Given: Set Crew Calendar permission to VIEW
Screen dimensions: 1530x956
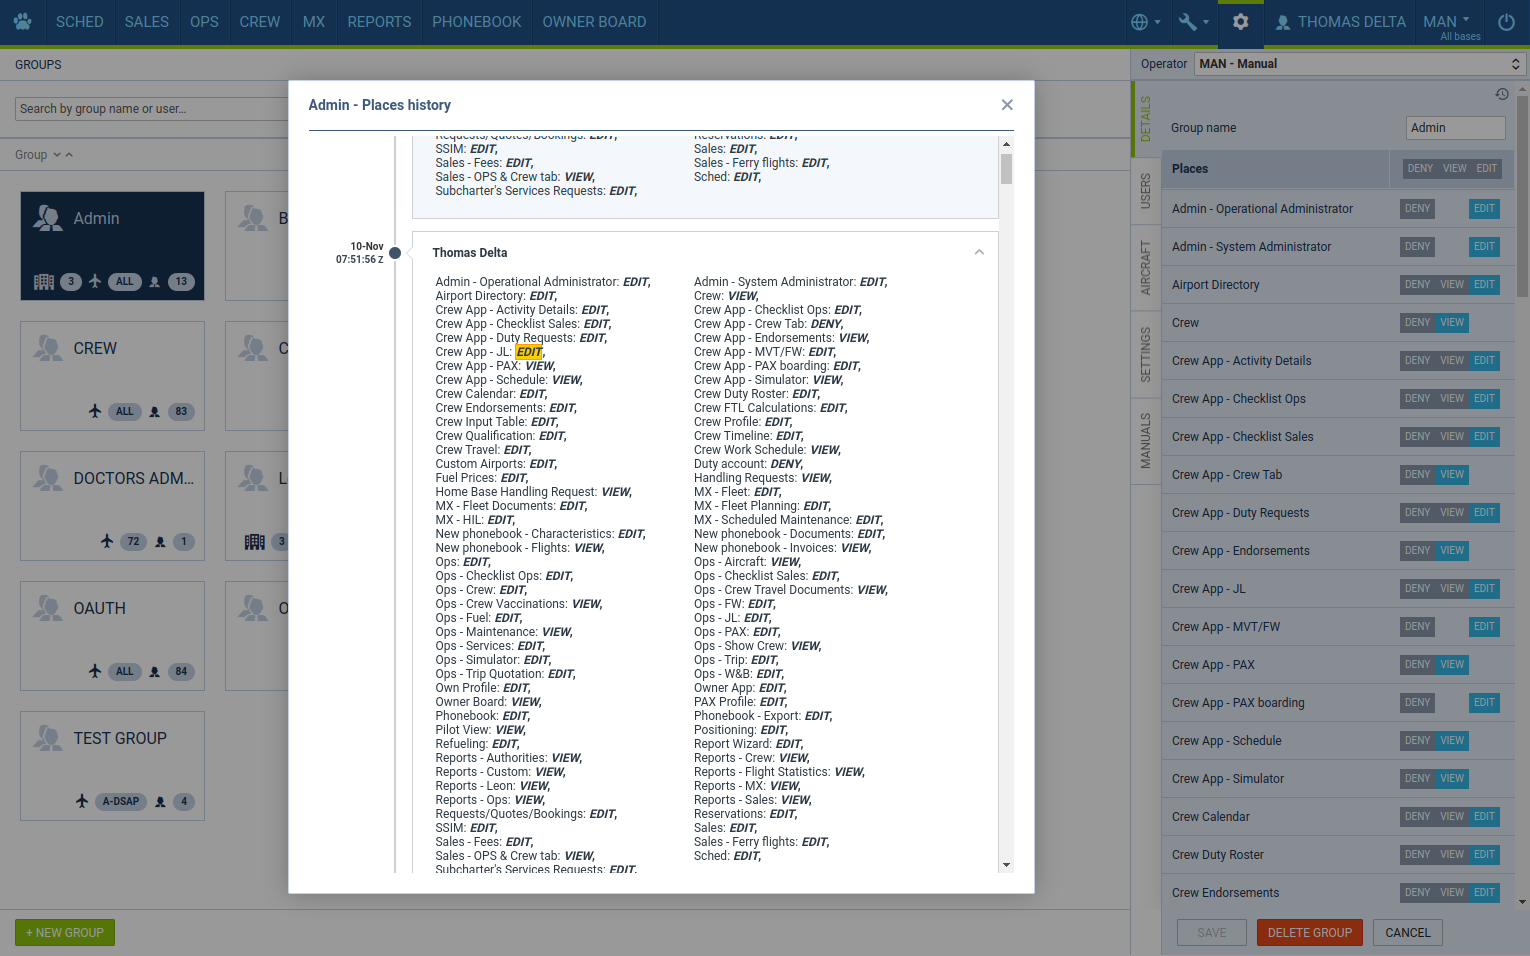Looking at the screenshot, I should point(1452,817).
